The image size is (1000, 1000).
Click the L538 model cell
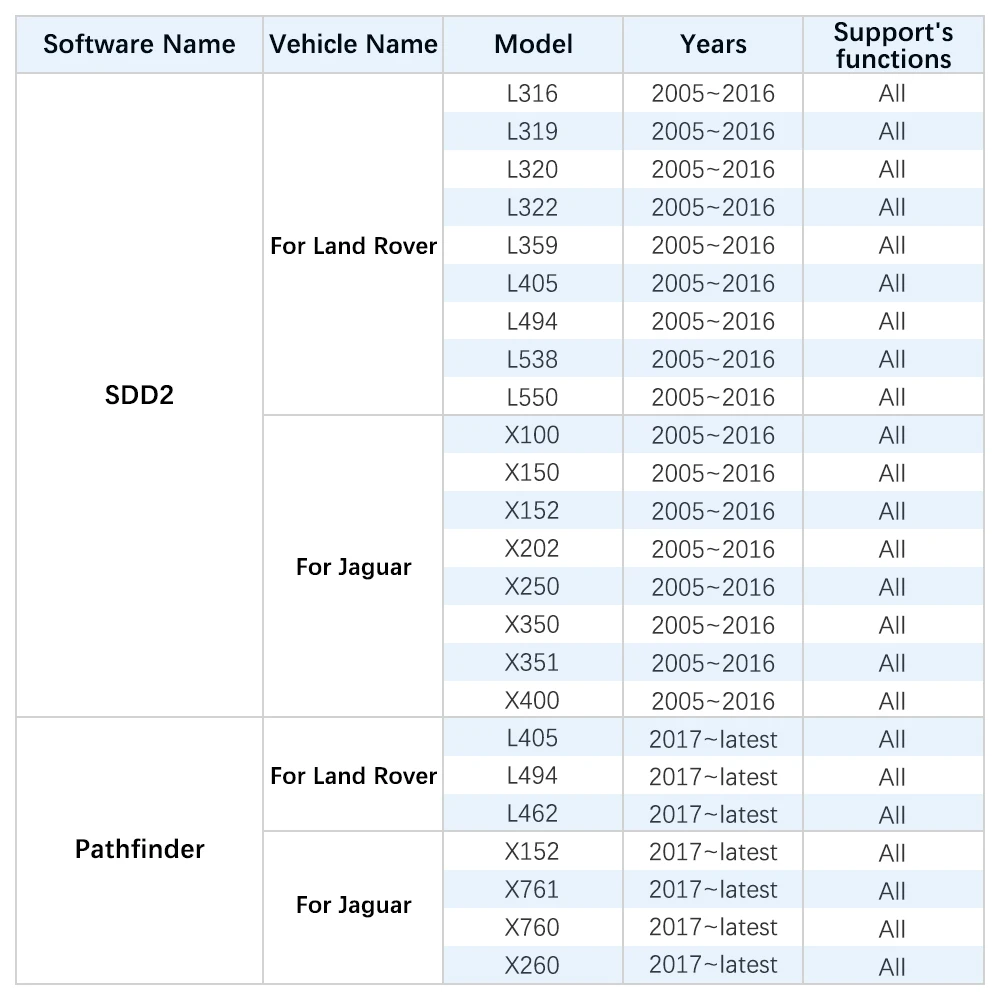point(533,359)
